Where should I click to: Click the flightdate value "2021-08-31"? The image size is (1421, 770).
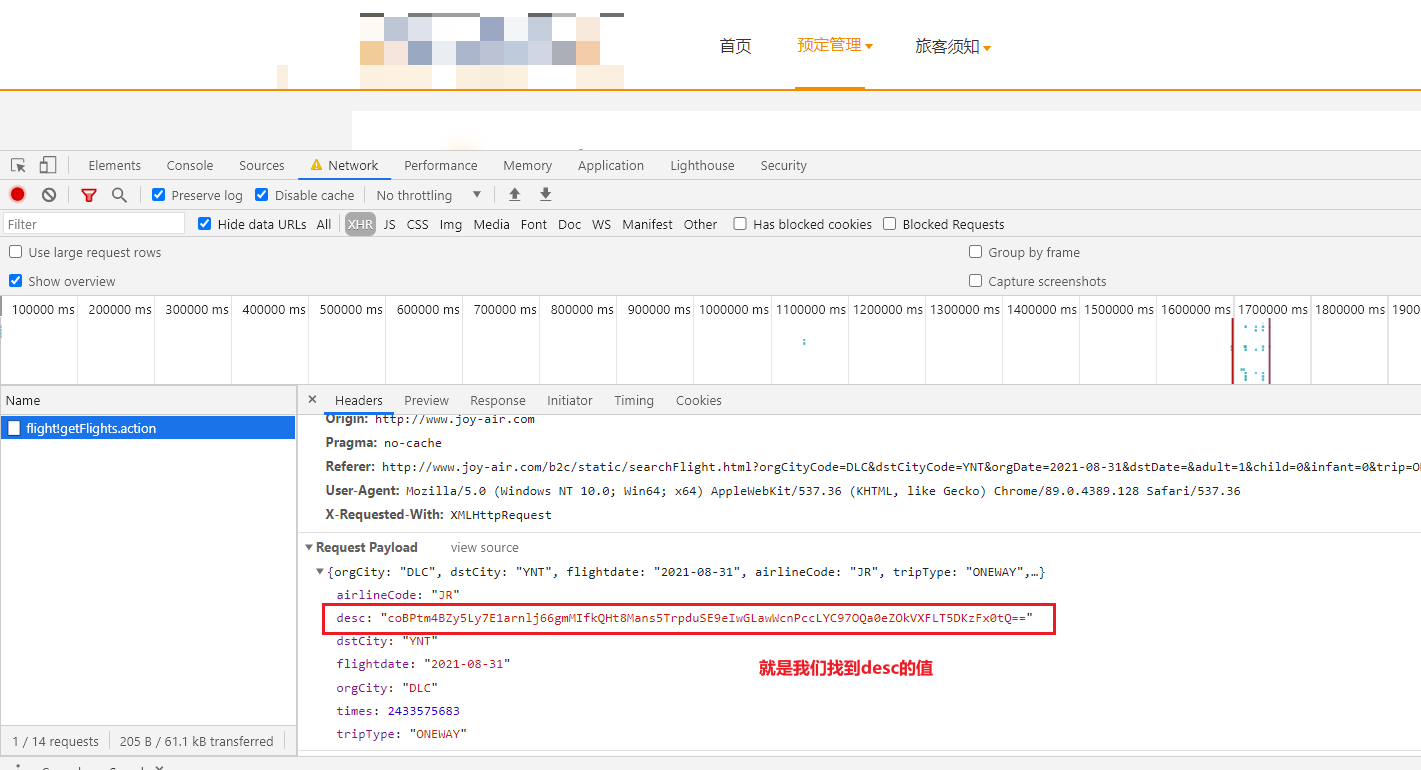point(467,664)
